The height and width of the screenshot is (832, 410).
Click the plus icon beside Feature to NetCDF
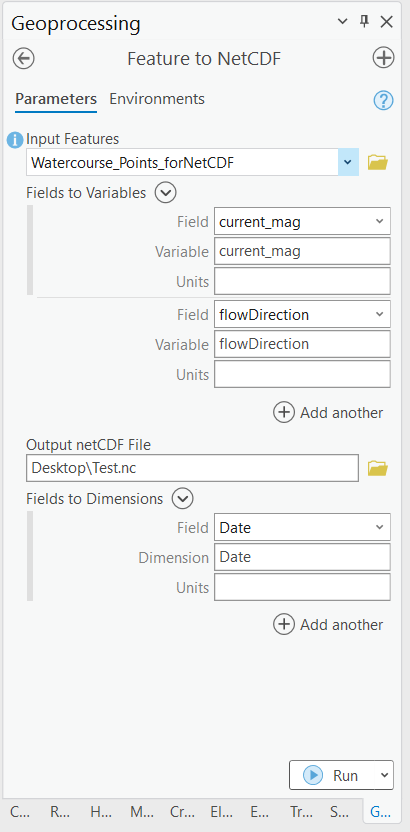[x=383, y=58]
